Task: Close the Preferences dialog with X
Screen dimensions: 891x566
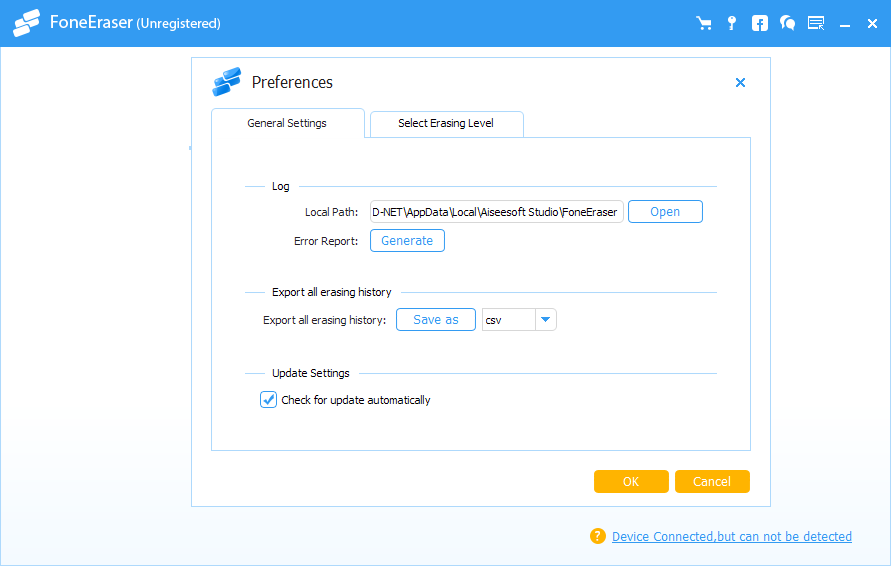Action: pos(740,82)
